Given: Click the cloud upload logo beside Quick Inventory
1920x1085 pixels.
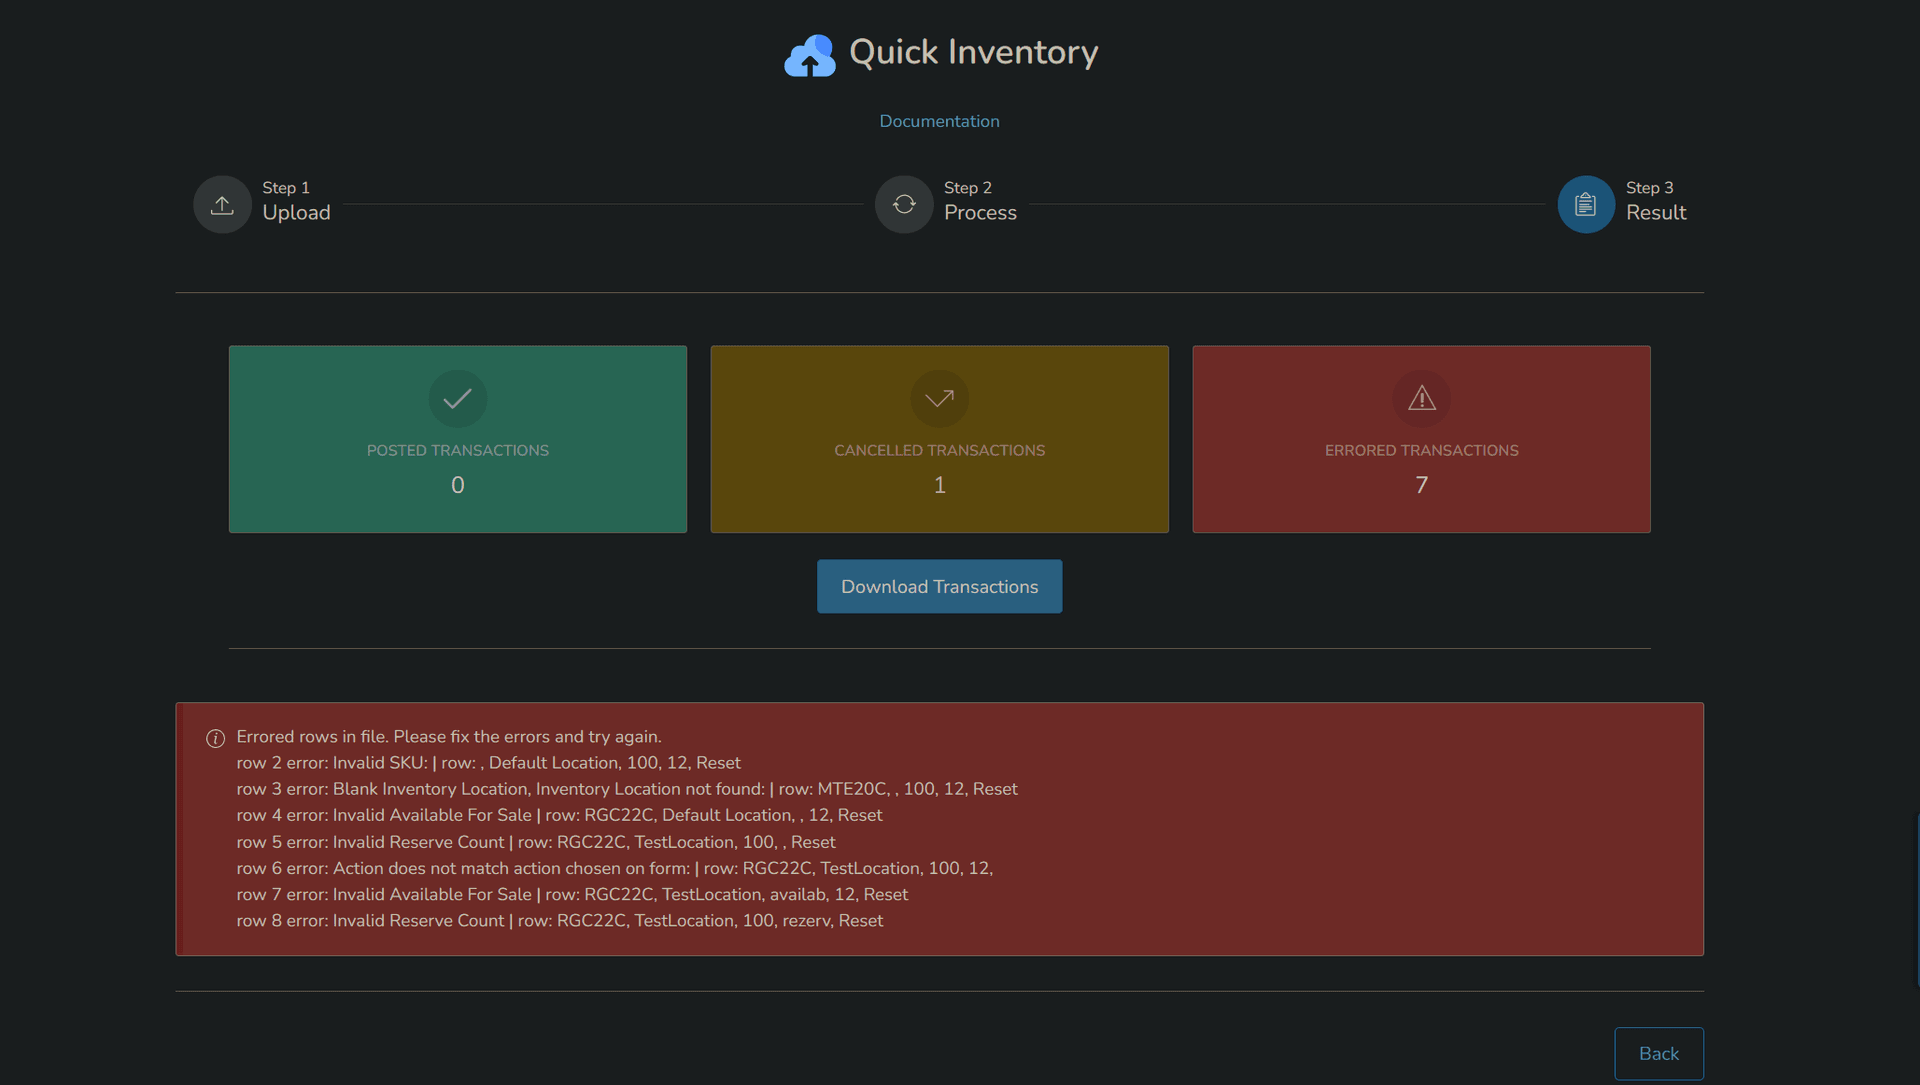Looking at the screenshot, I should [809, 55].
